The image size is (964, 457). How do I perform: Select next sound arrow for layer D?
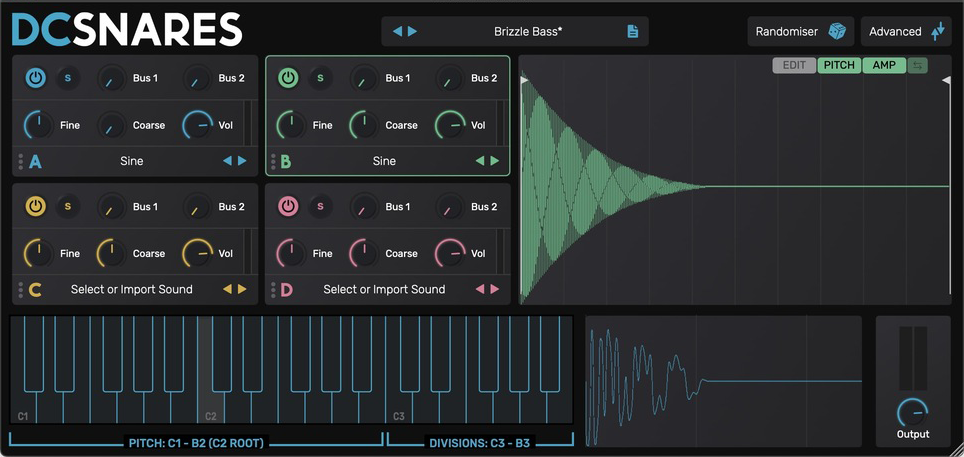click(x=494, y=289)
